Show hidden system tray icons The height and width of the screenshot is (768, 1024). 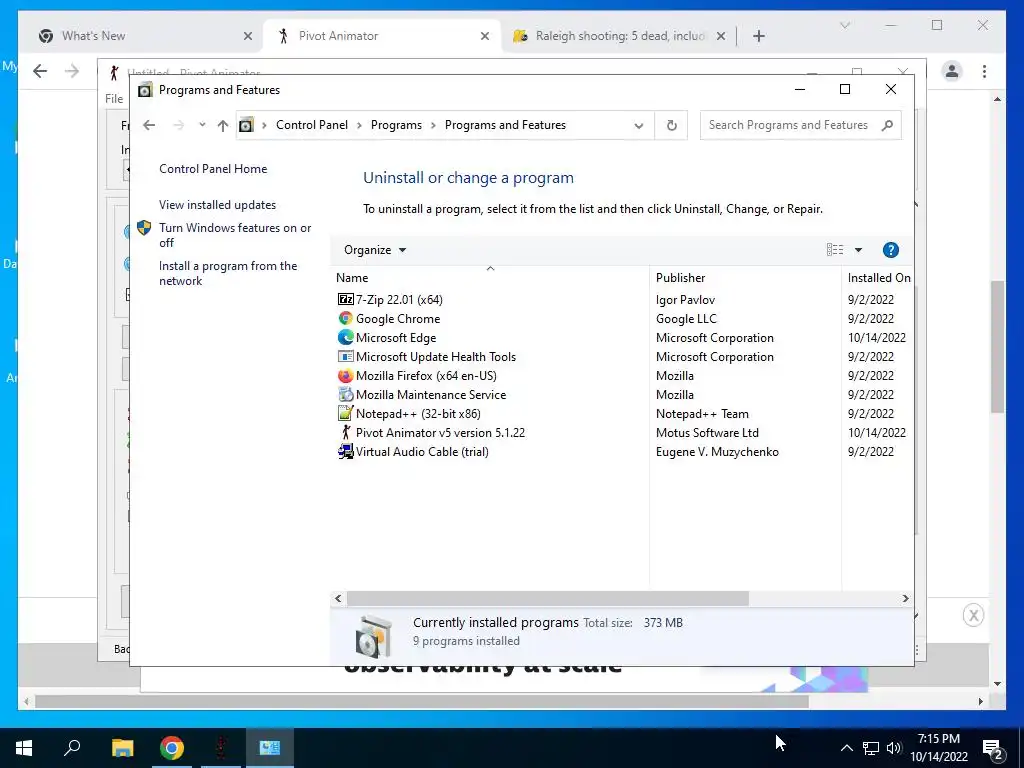(x=846, y=748)
